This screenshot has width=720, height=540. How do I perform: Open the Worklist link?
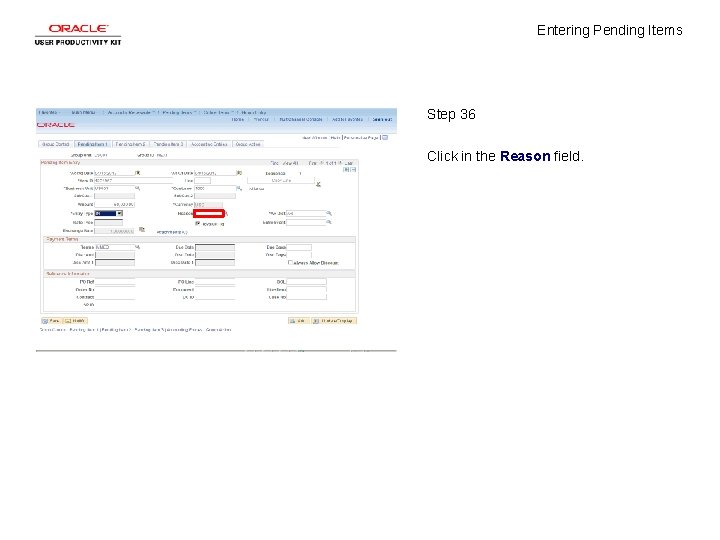click(261, 119)
